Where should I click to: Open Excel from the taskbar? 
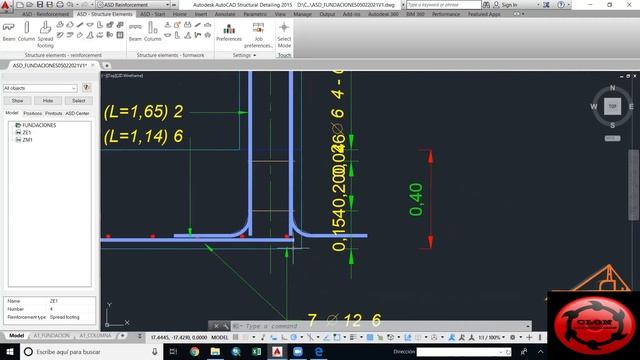coord(256,351)
